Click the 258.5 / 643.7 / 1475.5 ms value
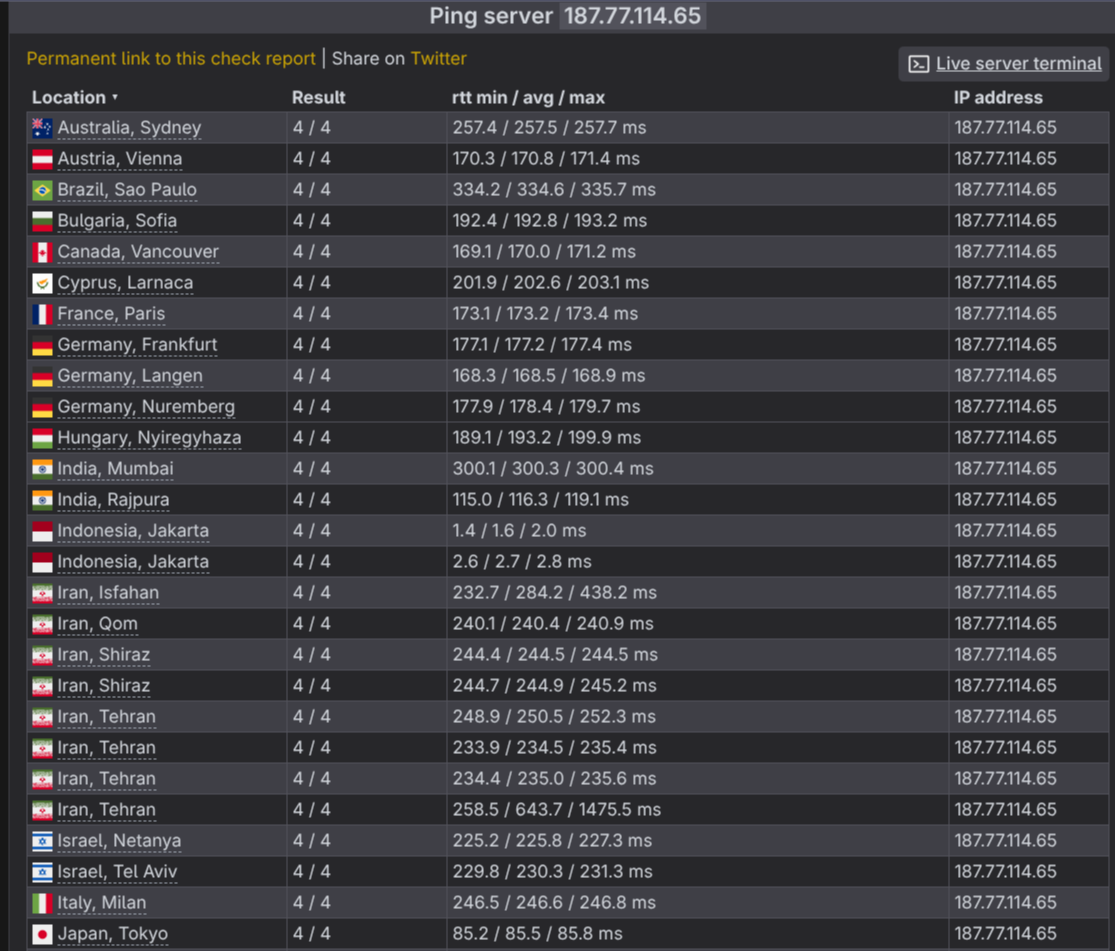Viewport: 1115px width, 951px height. 557,809
